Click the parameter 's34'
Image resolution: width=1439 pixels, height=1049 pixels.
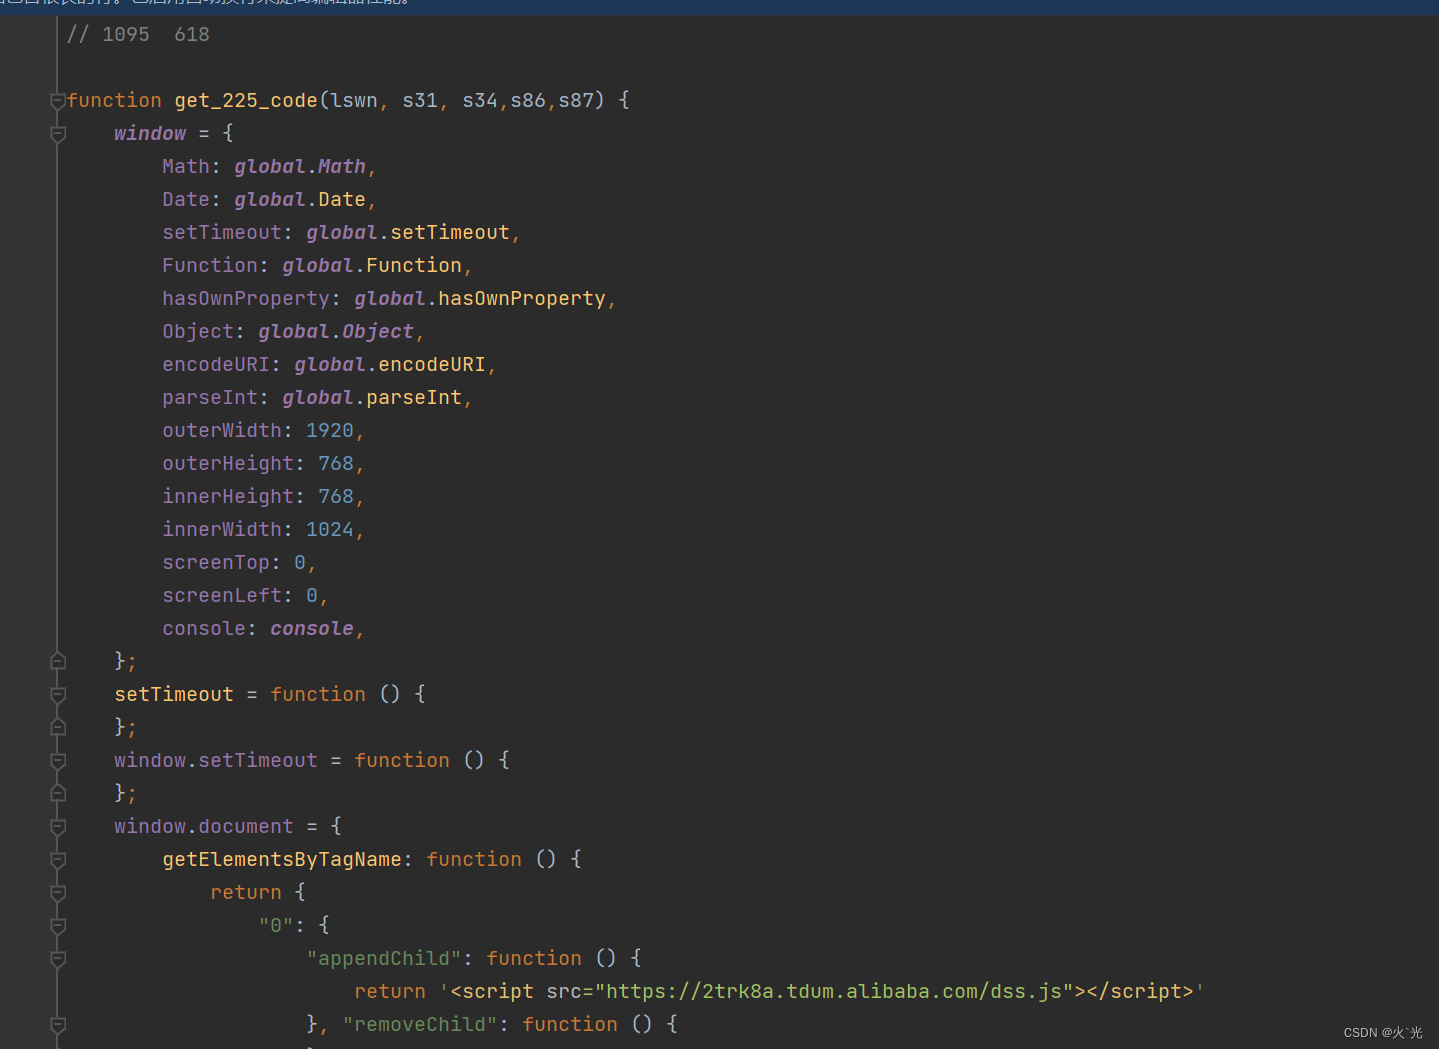click(480, 100)
